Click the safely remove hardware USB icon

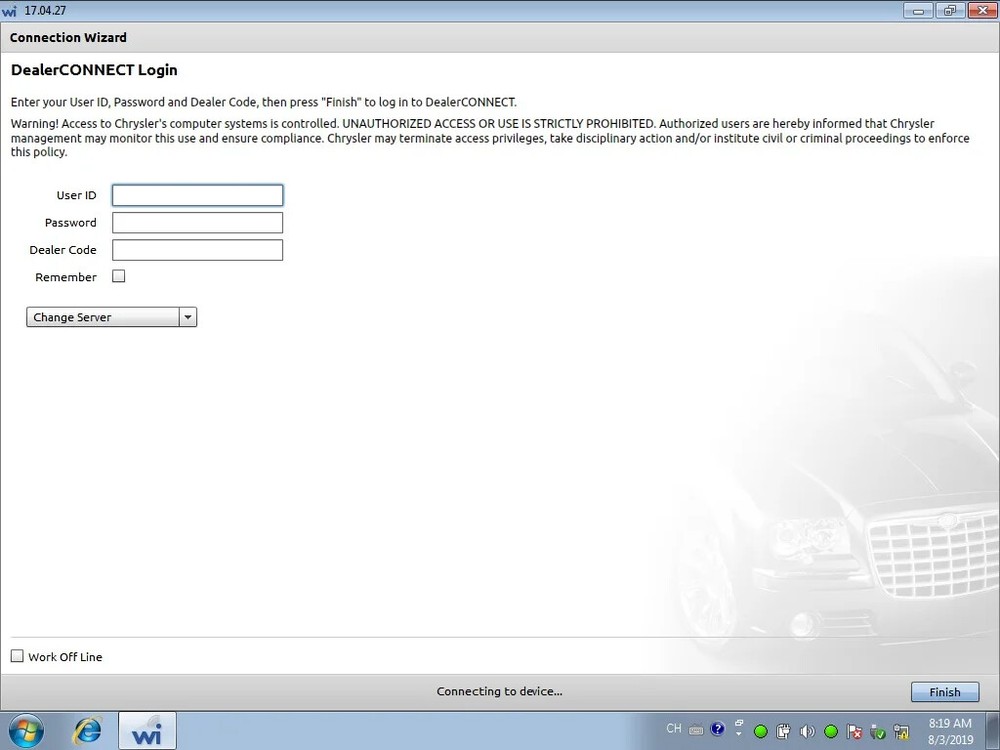[x=878, y=732]
